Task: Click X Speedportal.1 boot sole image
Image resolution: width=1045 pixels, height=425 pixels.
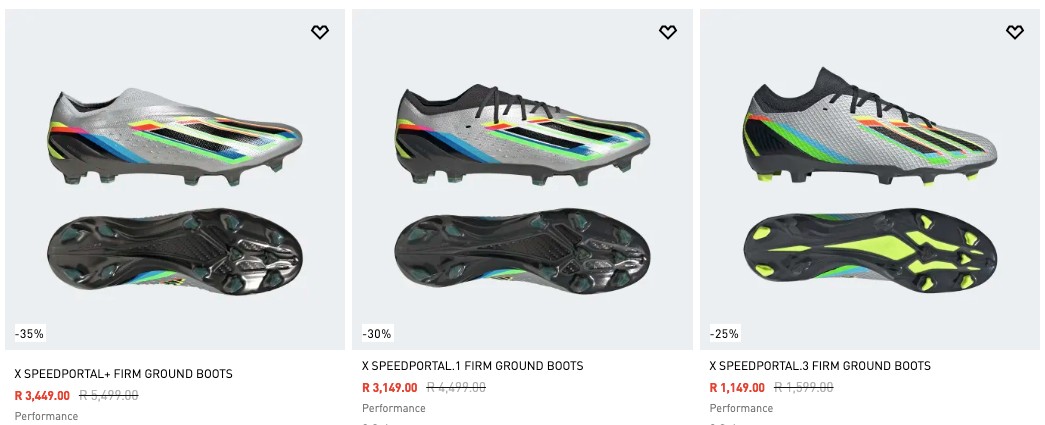Action: coord(522,248)
